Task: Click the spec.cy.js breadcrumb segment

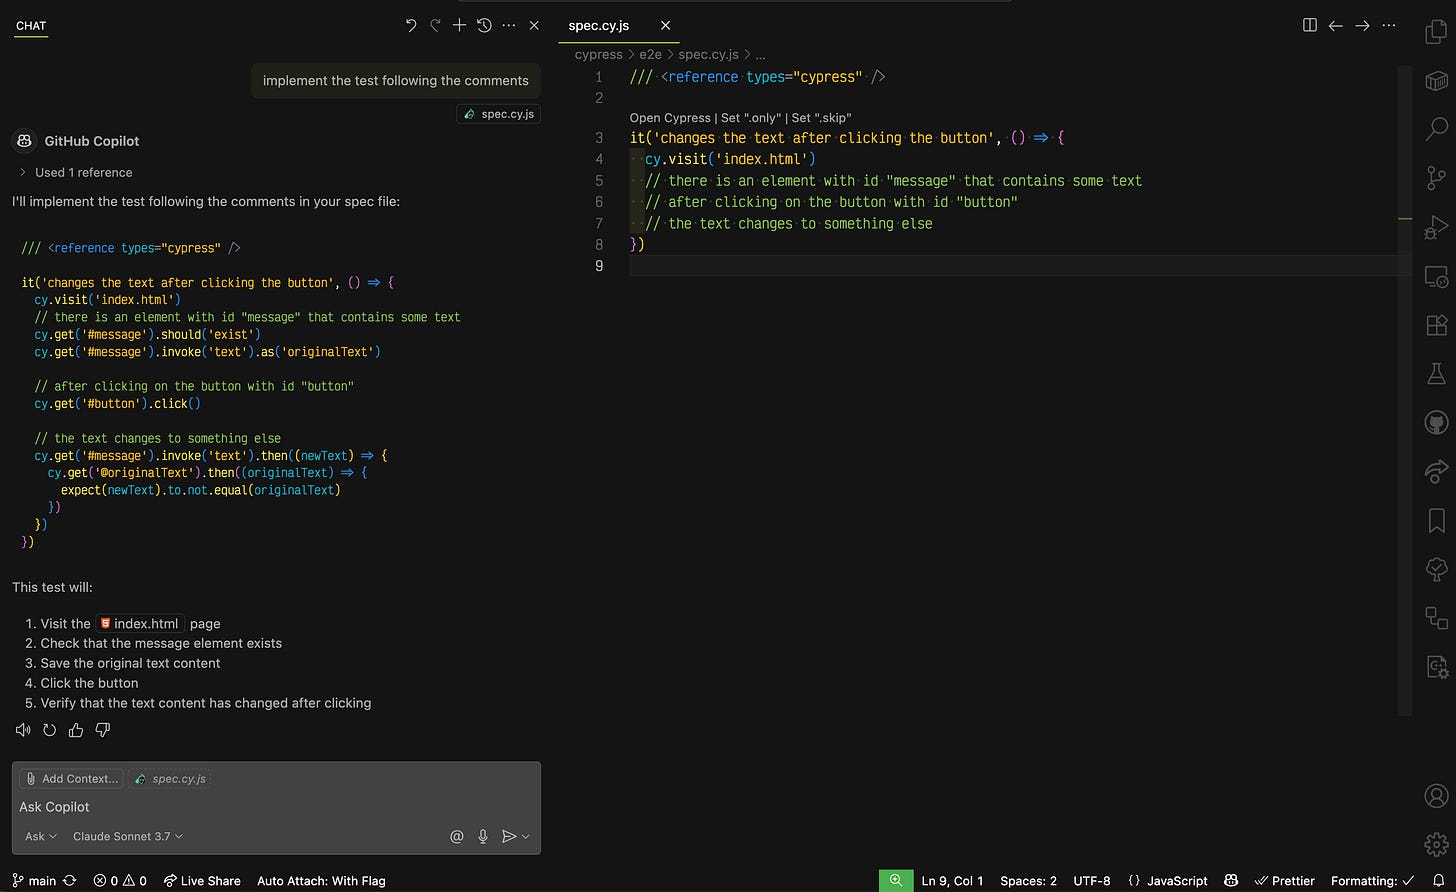Action: (x=708, y=55)
